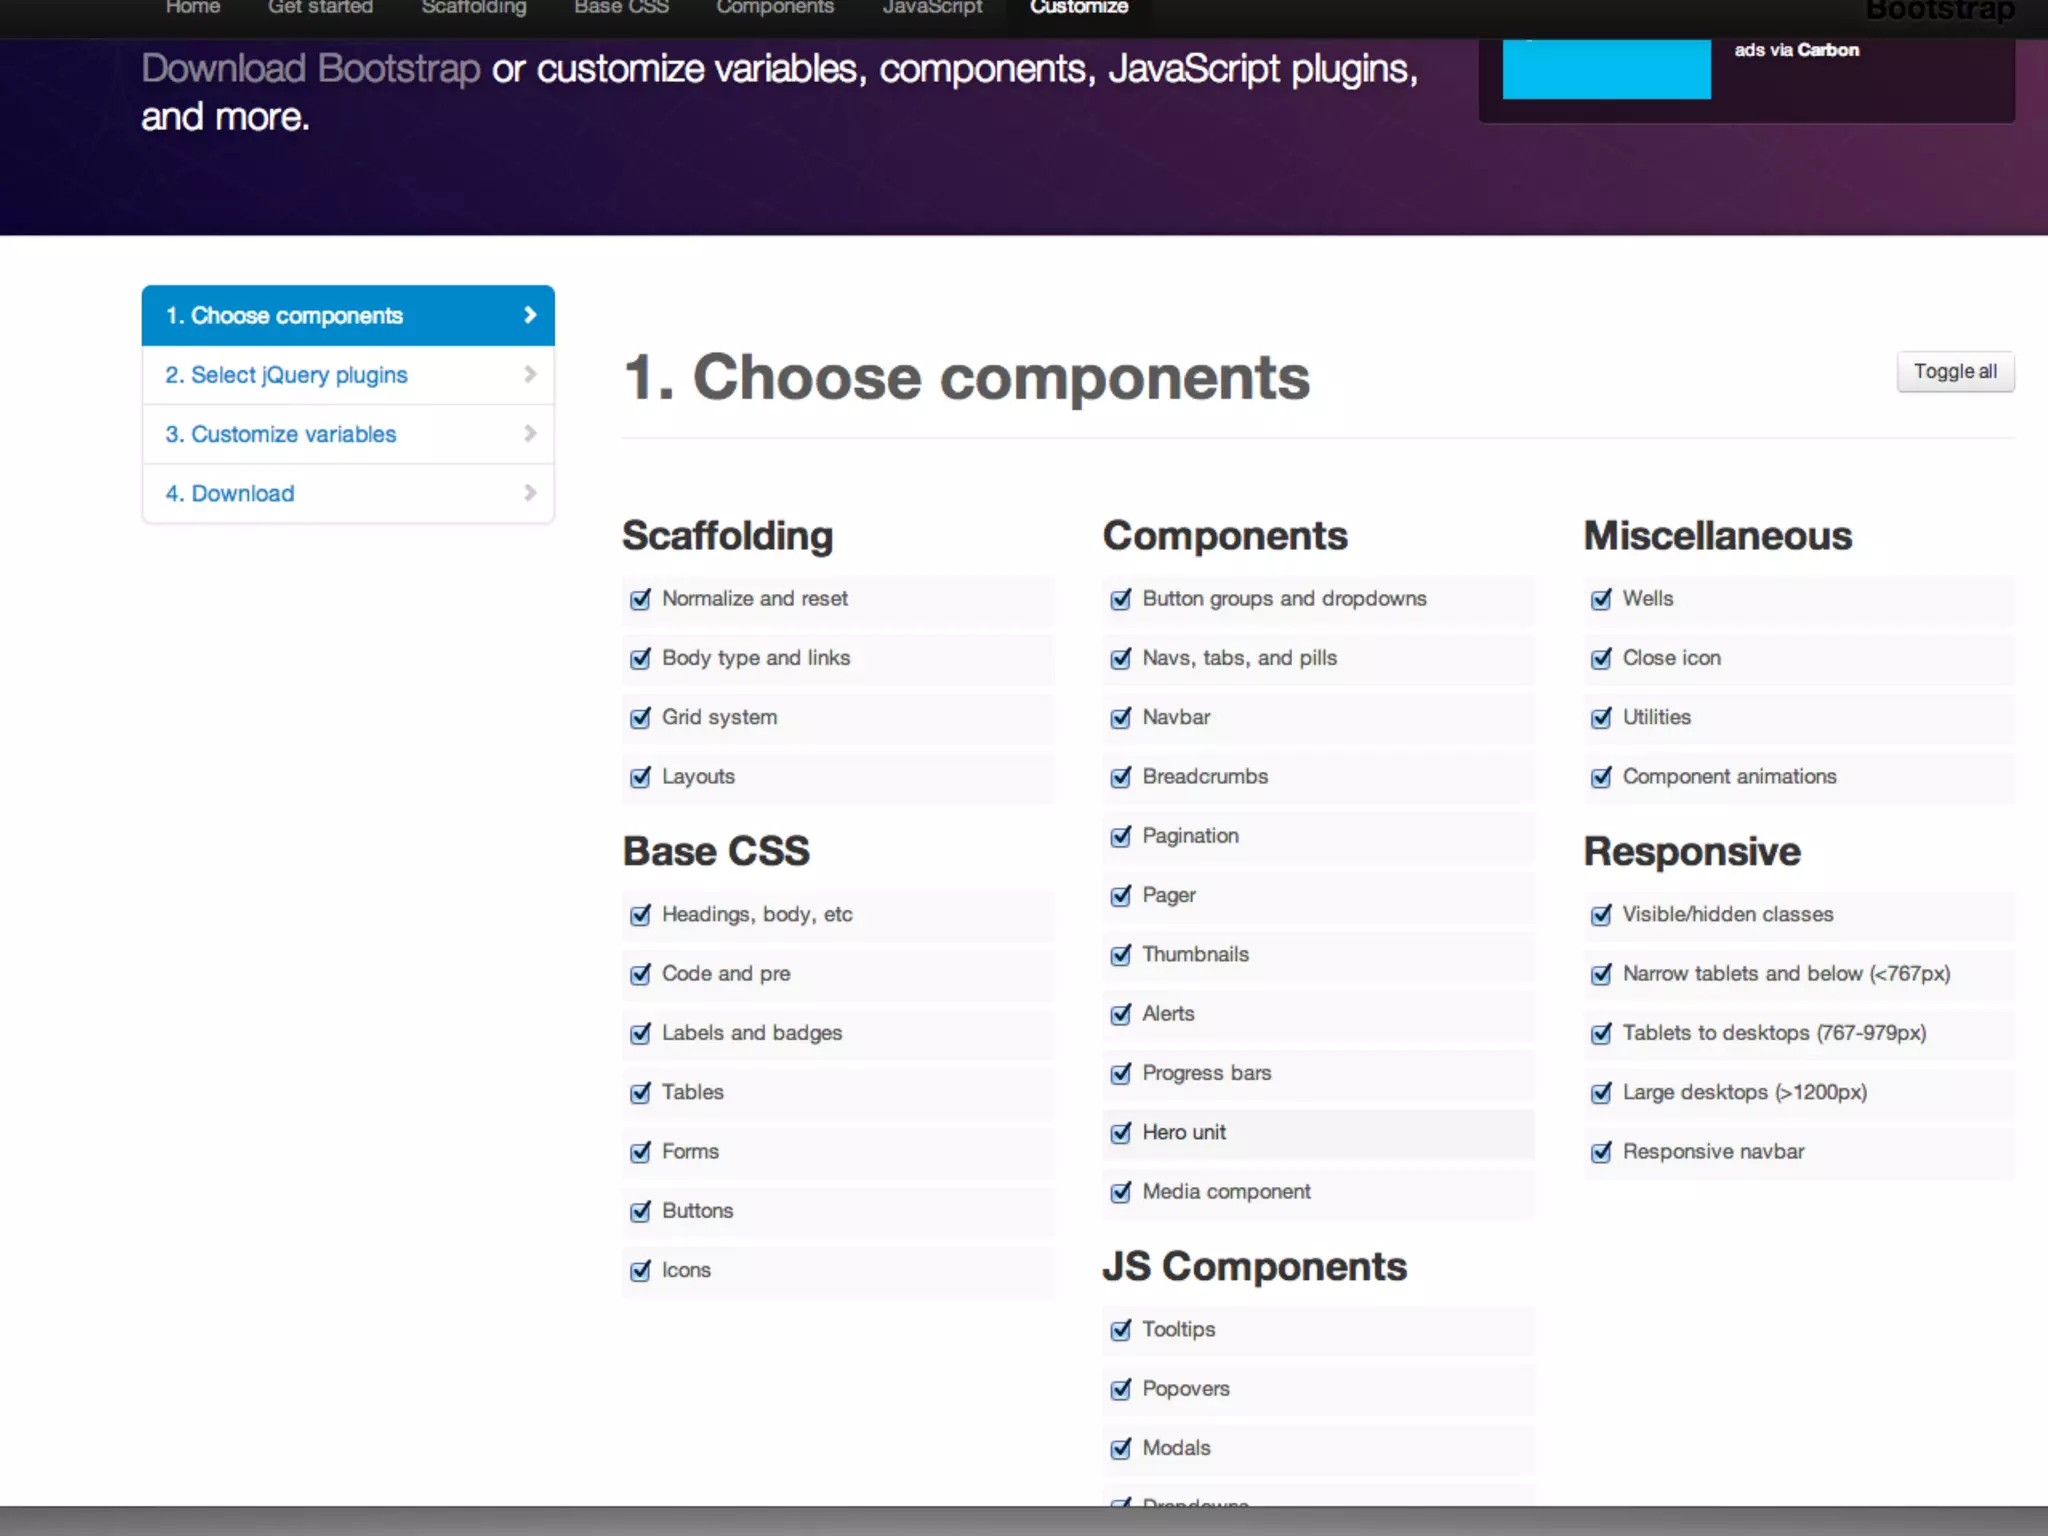2048x1536 pixels.
Task: Uncheck Responsive navbar
Action: coord(1601,1152)
